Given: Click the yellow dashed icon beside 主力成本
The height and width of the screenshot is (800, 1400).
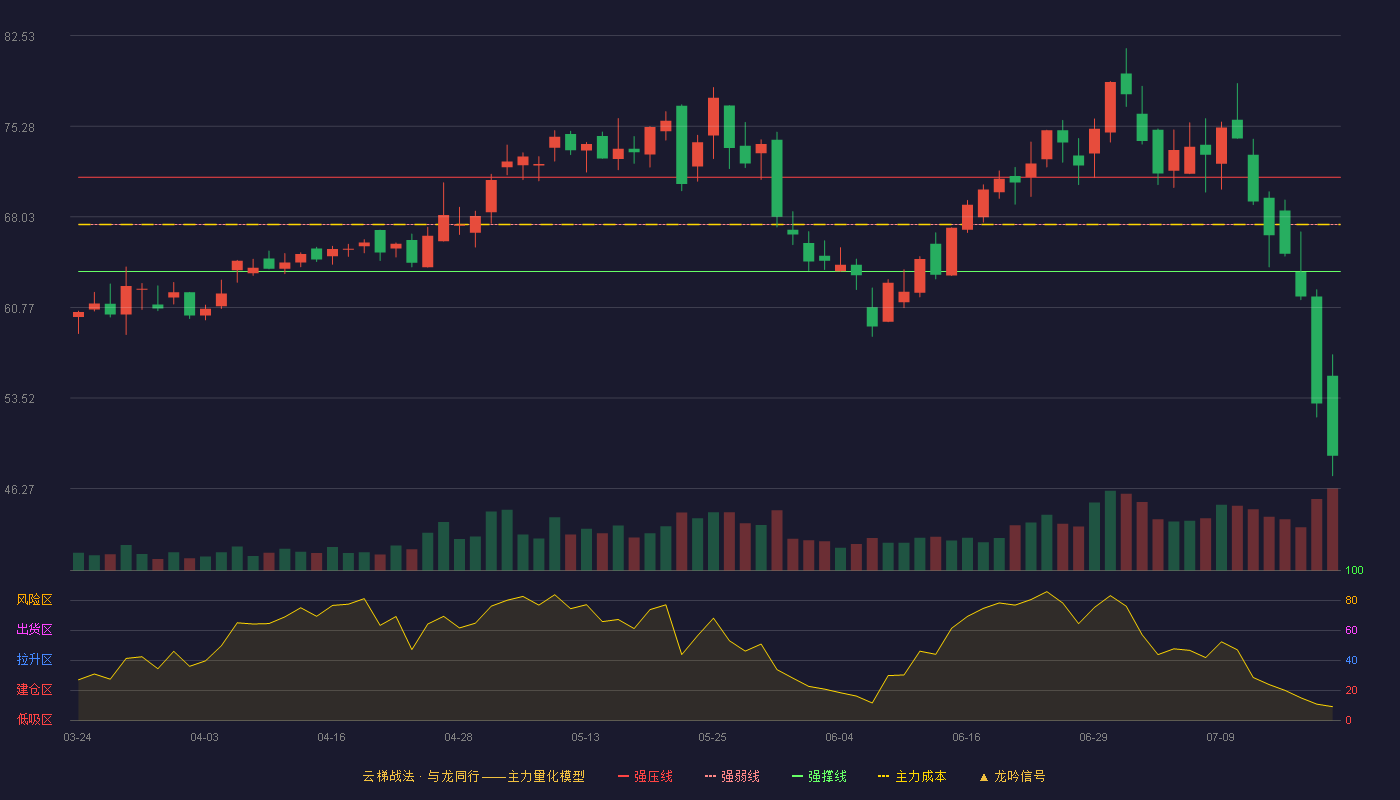Looking at the screenshot, I should (884, 777).
